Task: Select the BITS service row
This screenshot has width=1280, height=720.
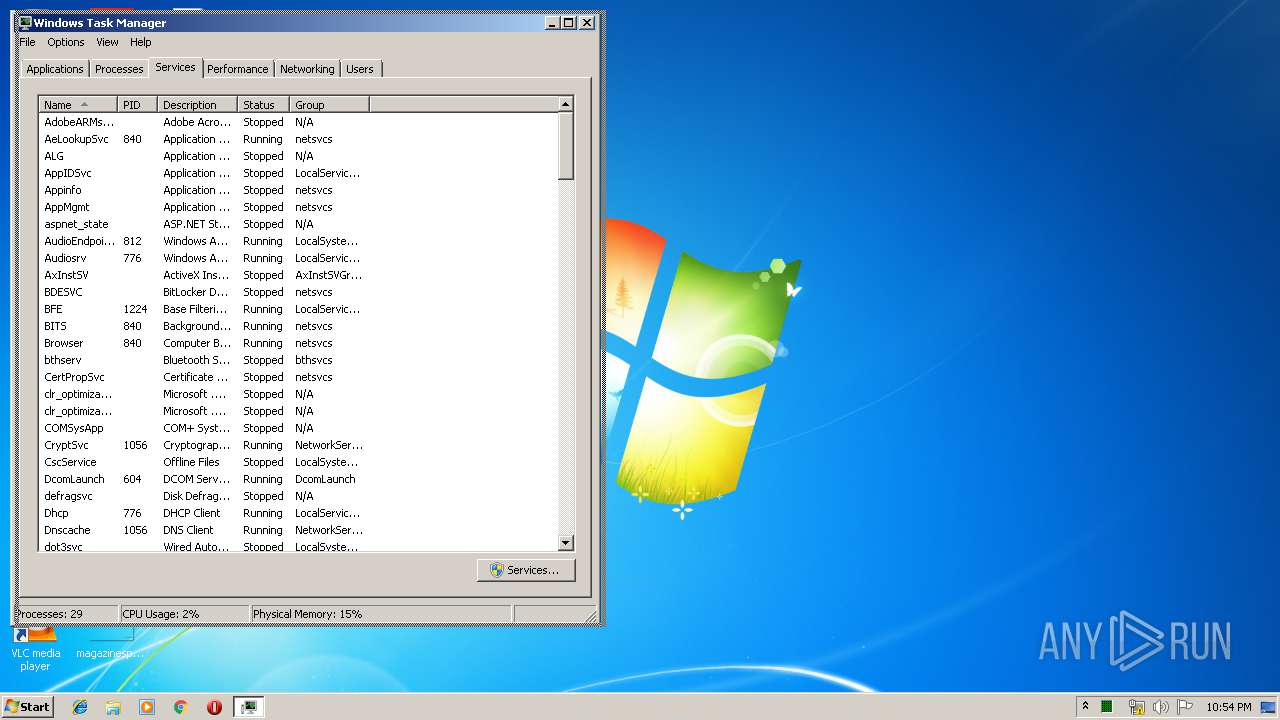Action: coord(298,326)
